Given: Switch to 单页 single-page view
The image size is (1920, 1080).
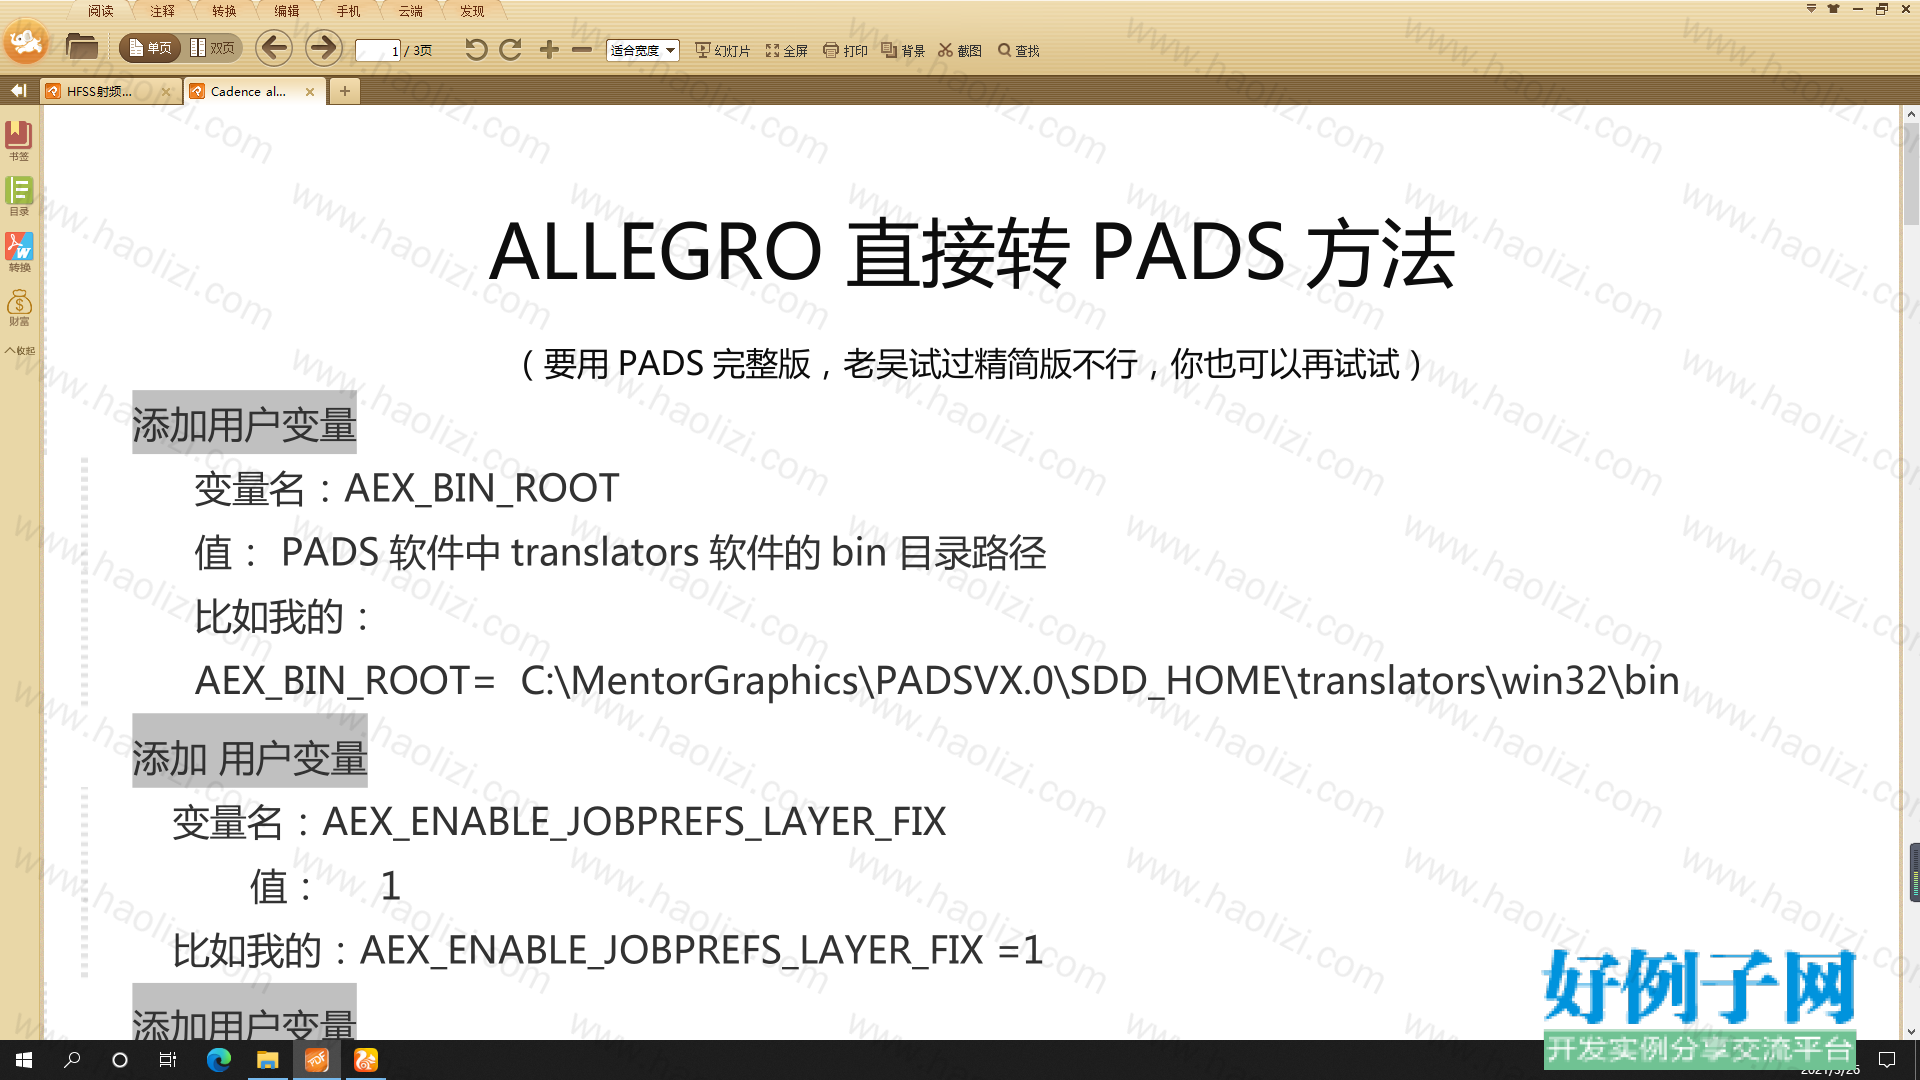Looking at the screenshot, I should [150, 48].
